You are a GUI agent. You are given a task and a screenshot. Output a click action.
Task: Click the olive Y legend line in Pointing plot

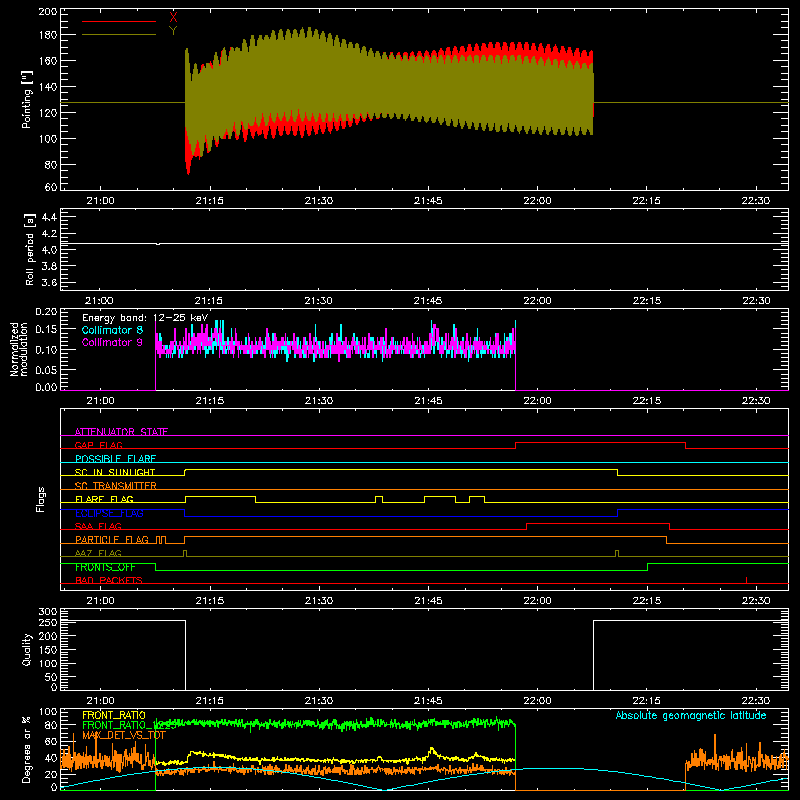coord(119,35)
